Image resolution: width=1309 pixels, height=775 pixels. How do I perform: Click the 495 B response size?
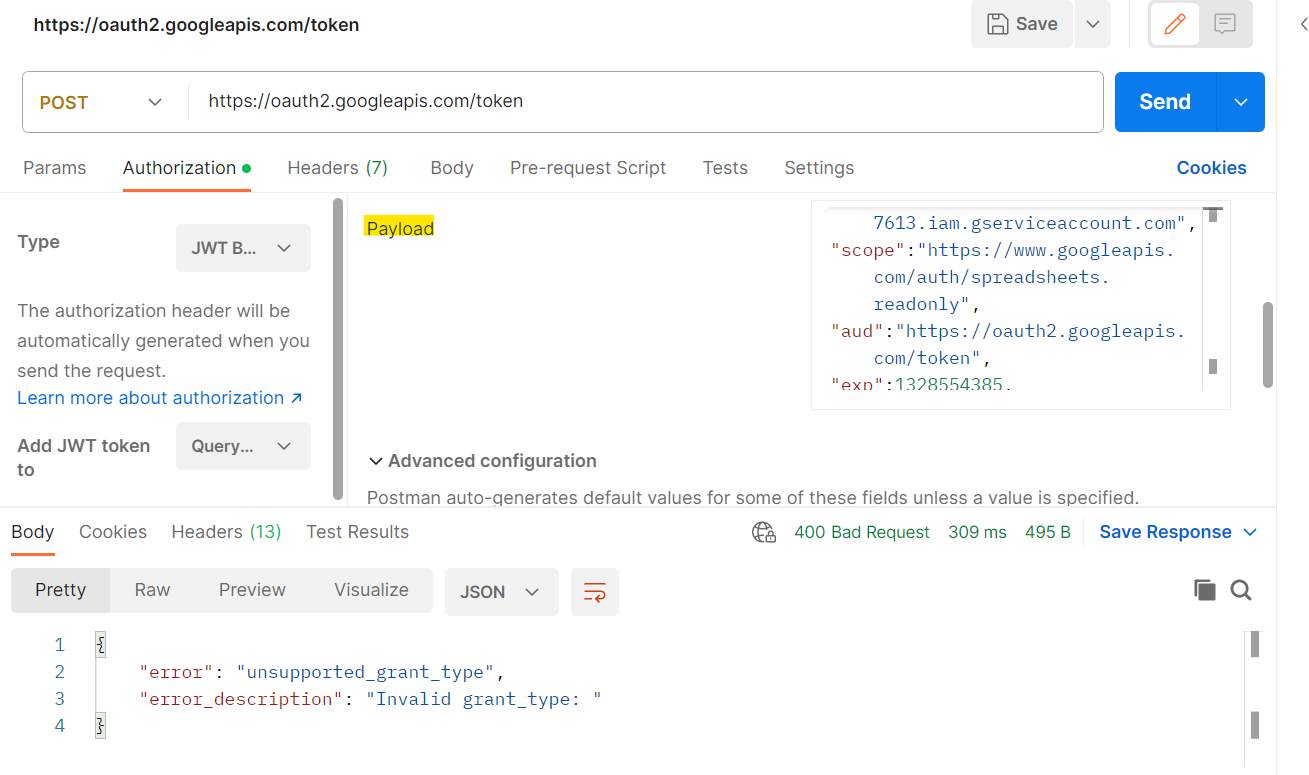(1048, 532)
